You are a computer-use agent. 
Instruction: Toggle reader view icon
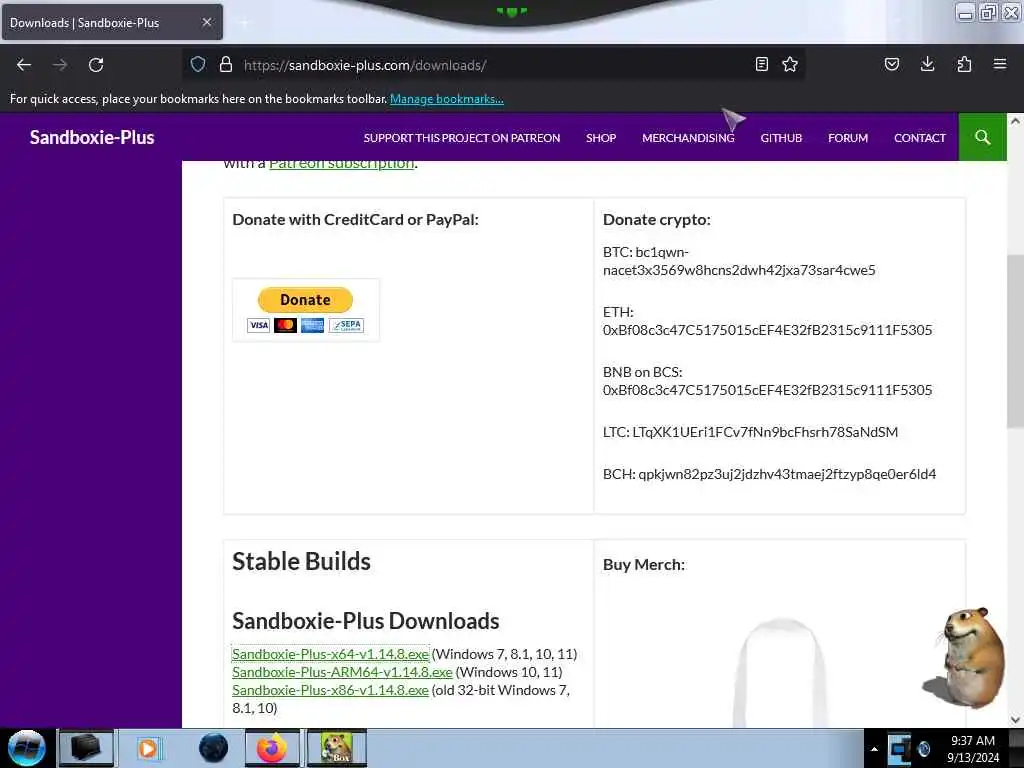pyautogui.click(x=761, y=64)
